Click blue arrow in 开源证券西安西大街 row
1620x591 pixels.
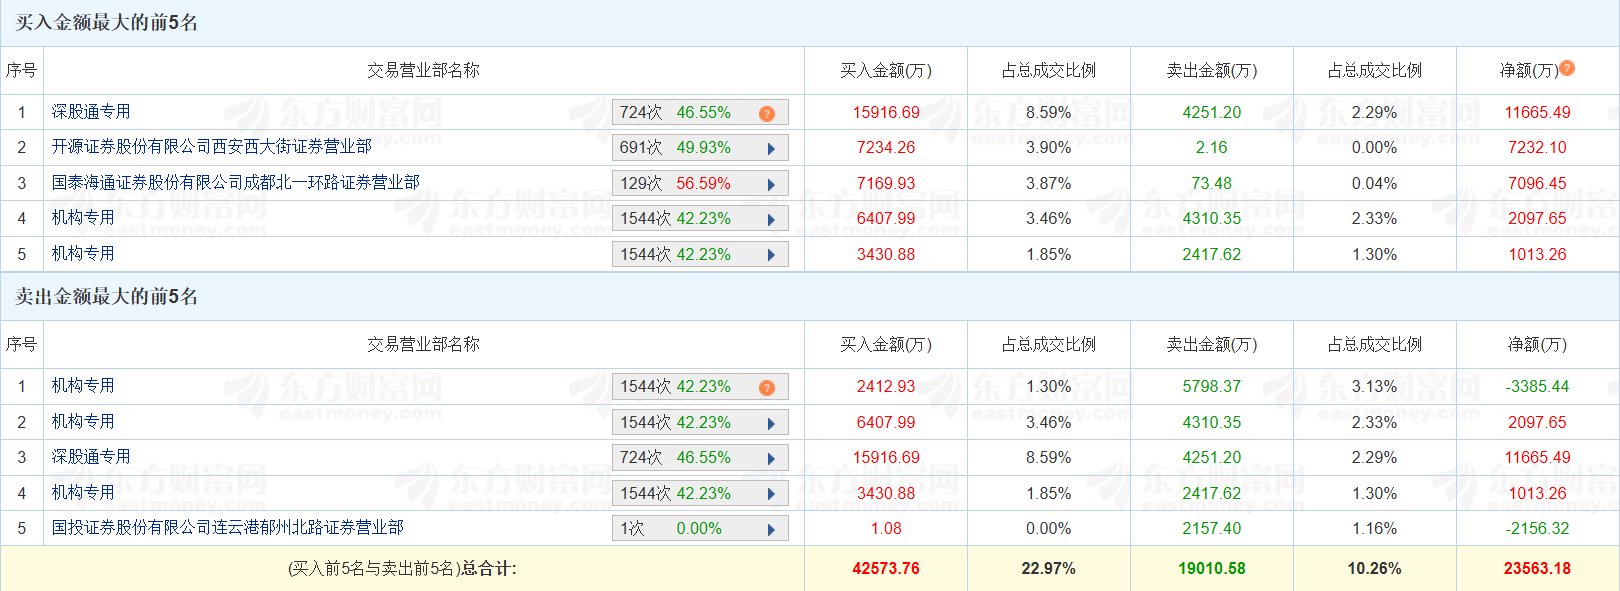771,149
